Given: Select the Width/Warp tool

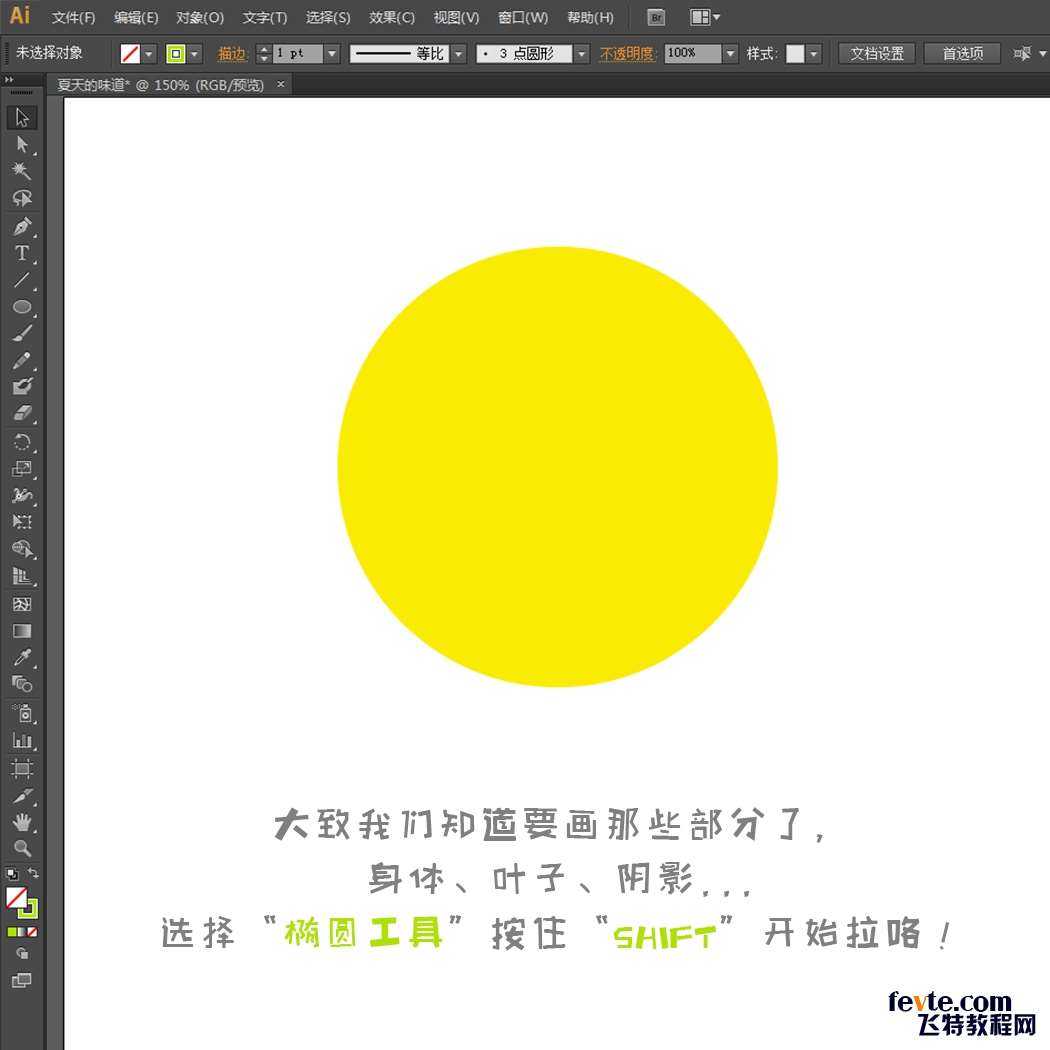Looking at the screenshot, I should coord(22,496).
